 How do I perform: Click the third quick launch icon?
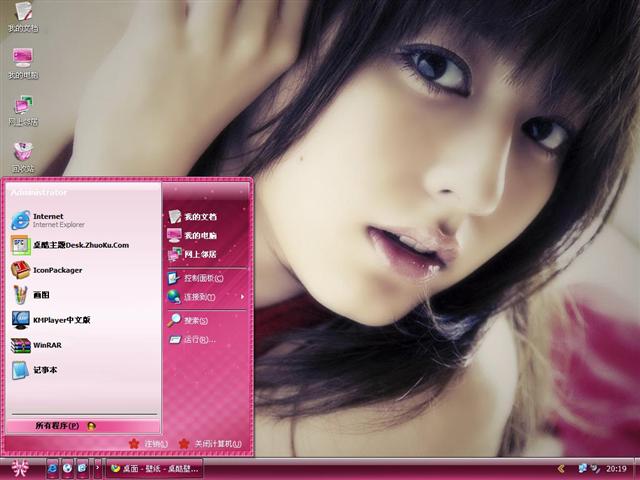82,468
